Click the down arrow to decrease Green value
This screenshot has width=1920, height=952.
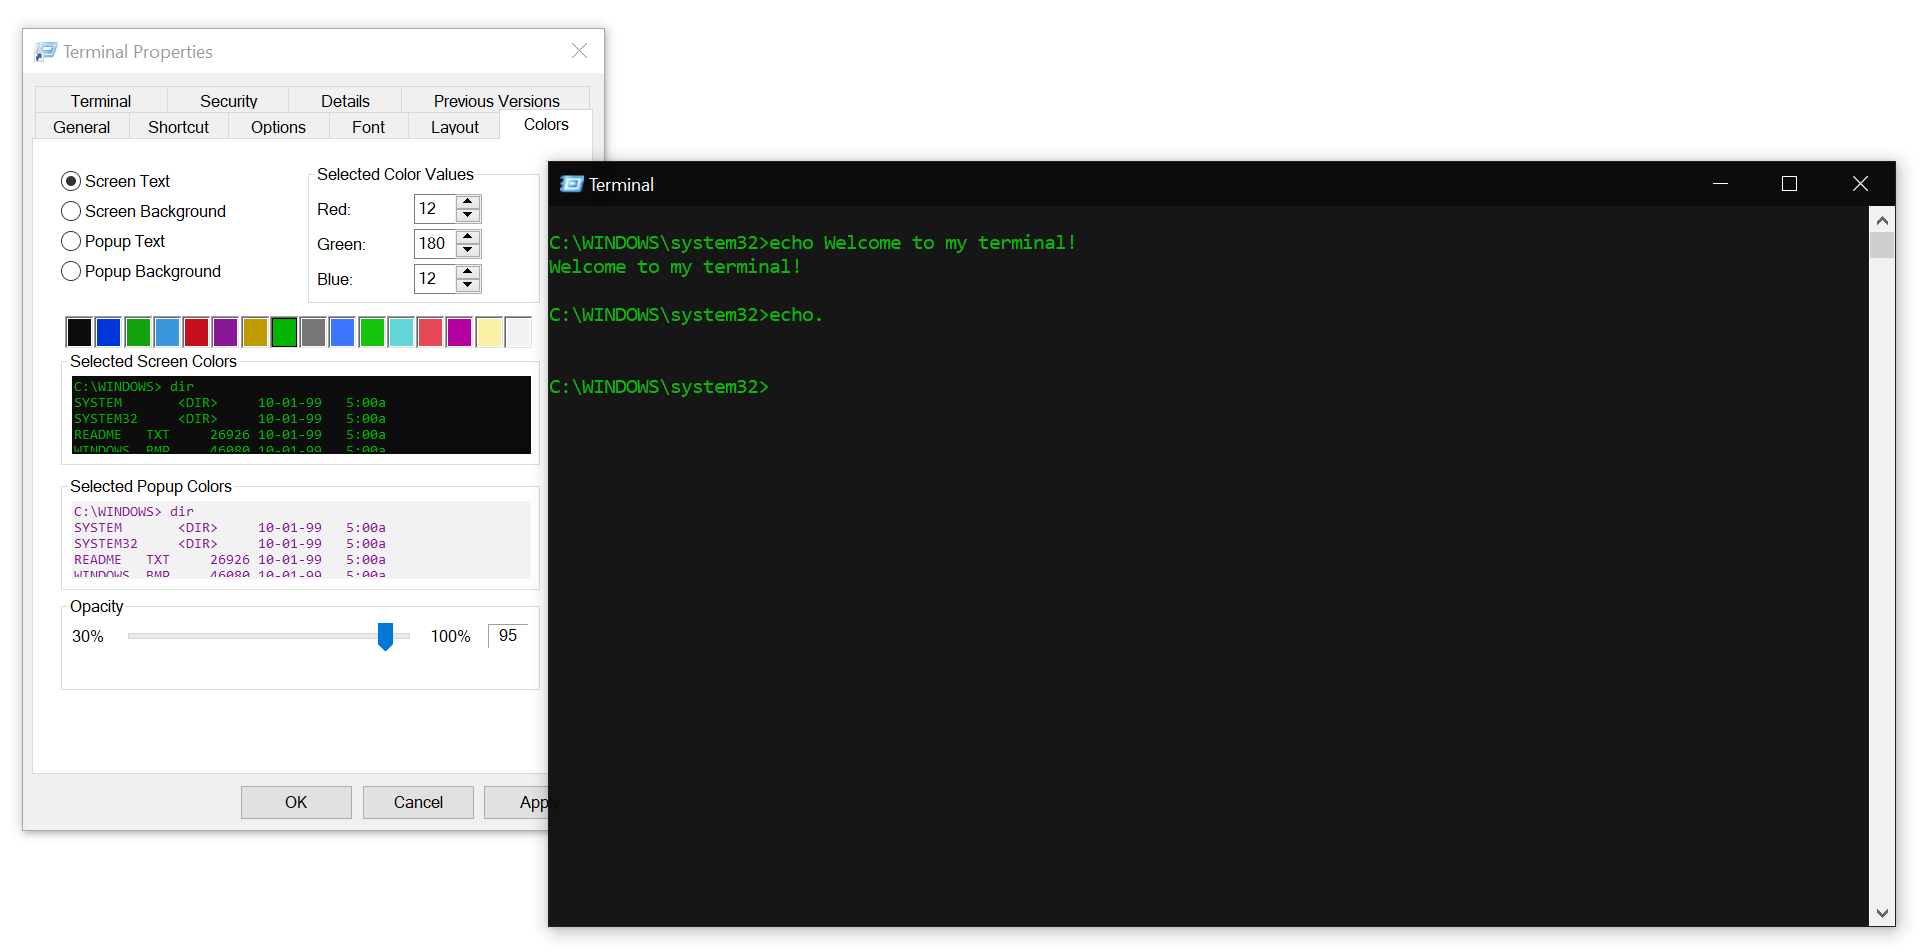click(467, 250)
